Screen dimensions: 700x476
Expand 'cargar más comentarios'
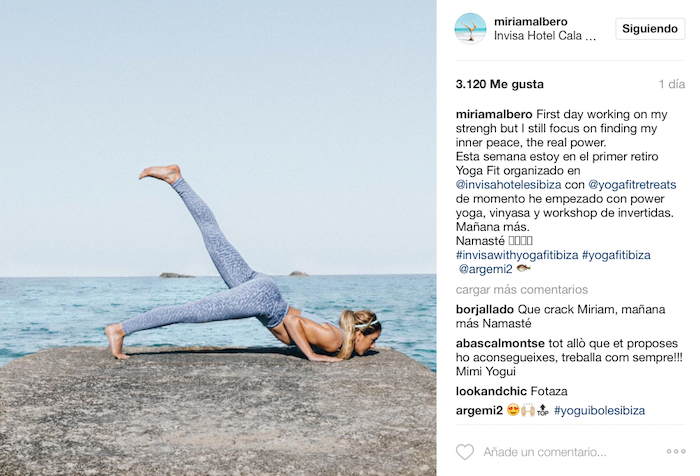click(521, 289)
